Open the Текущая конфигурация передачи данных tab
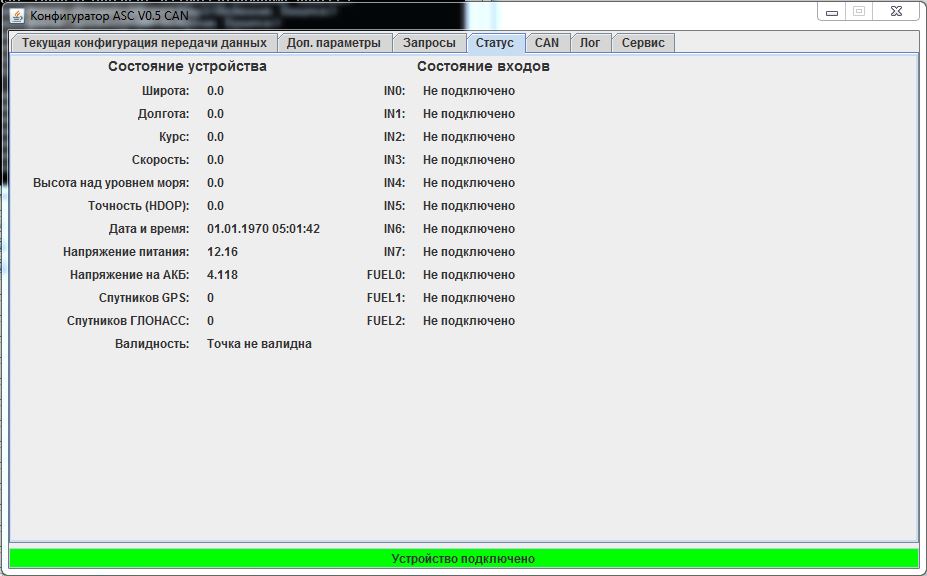The image size is (927, 576). [x=143, y=43]
